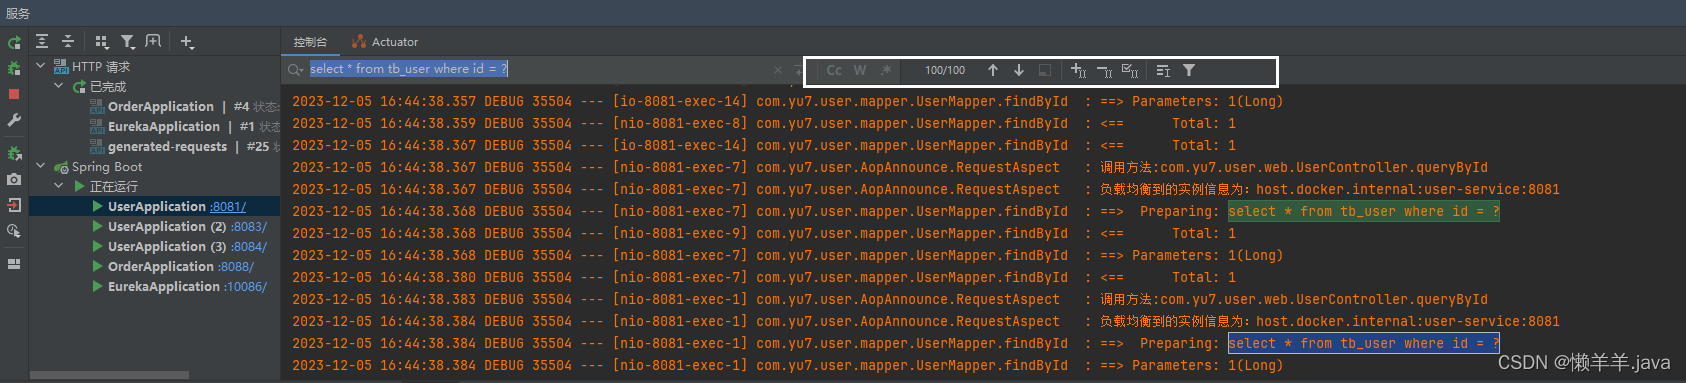The width and height of the screenshot is (1686, 383).
Task: Open the :8084/ port link
Action: click(x=249, y=247)
